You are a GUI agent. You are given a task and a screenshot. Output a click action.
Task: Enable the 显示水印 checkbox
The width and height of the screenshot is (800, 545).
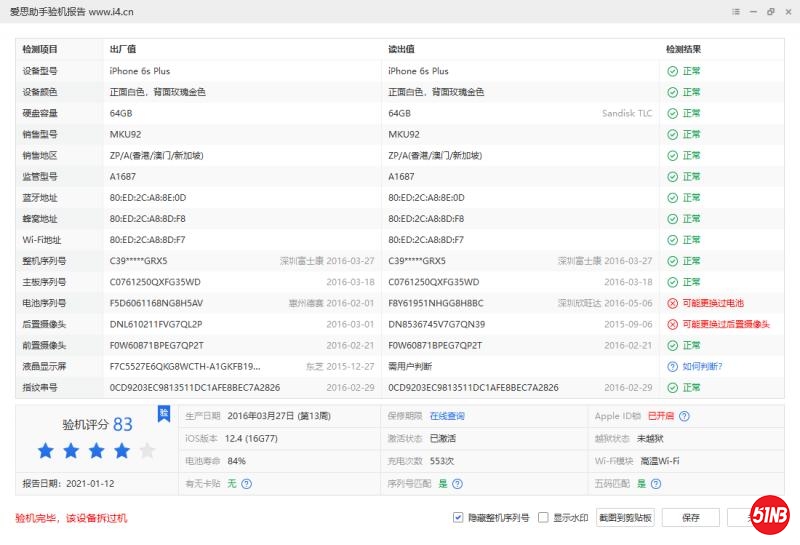[x=543, y=518]
